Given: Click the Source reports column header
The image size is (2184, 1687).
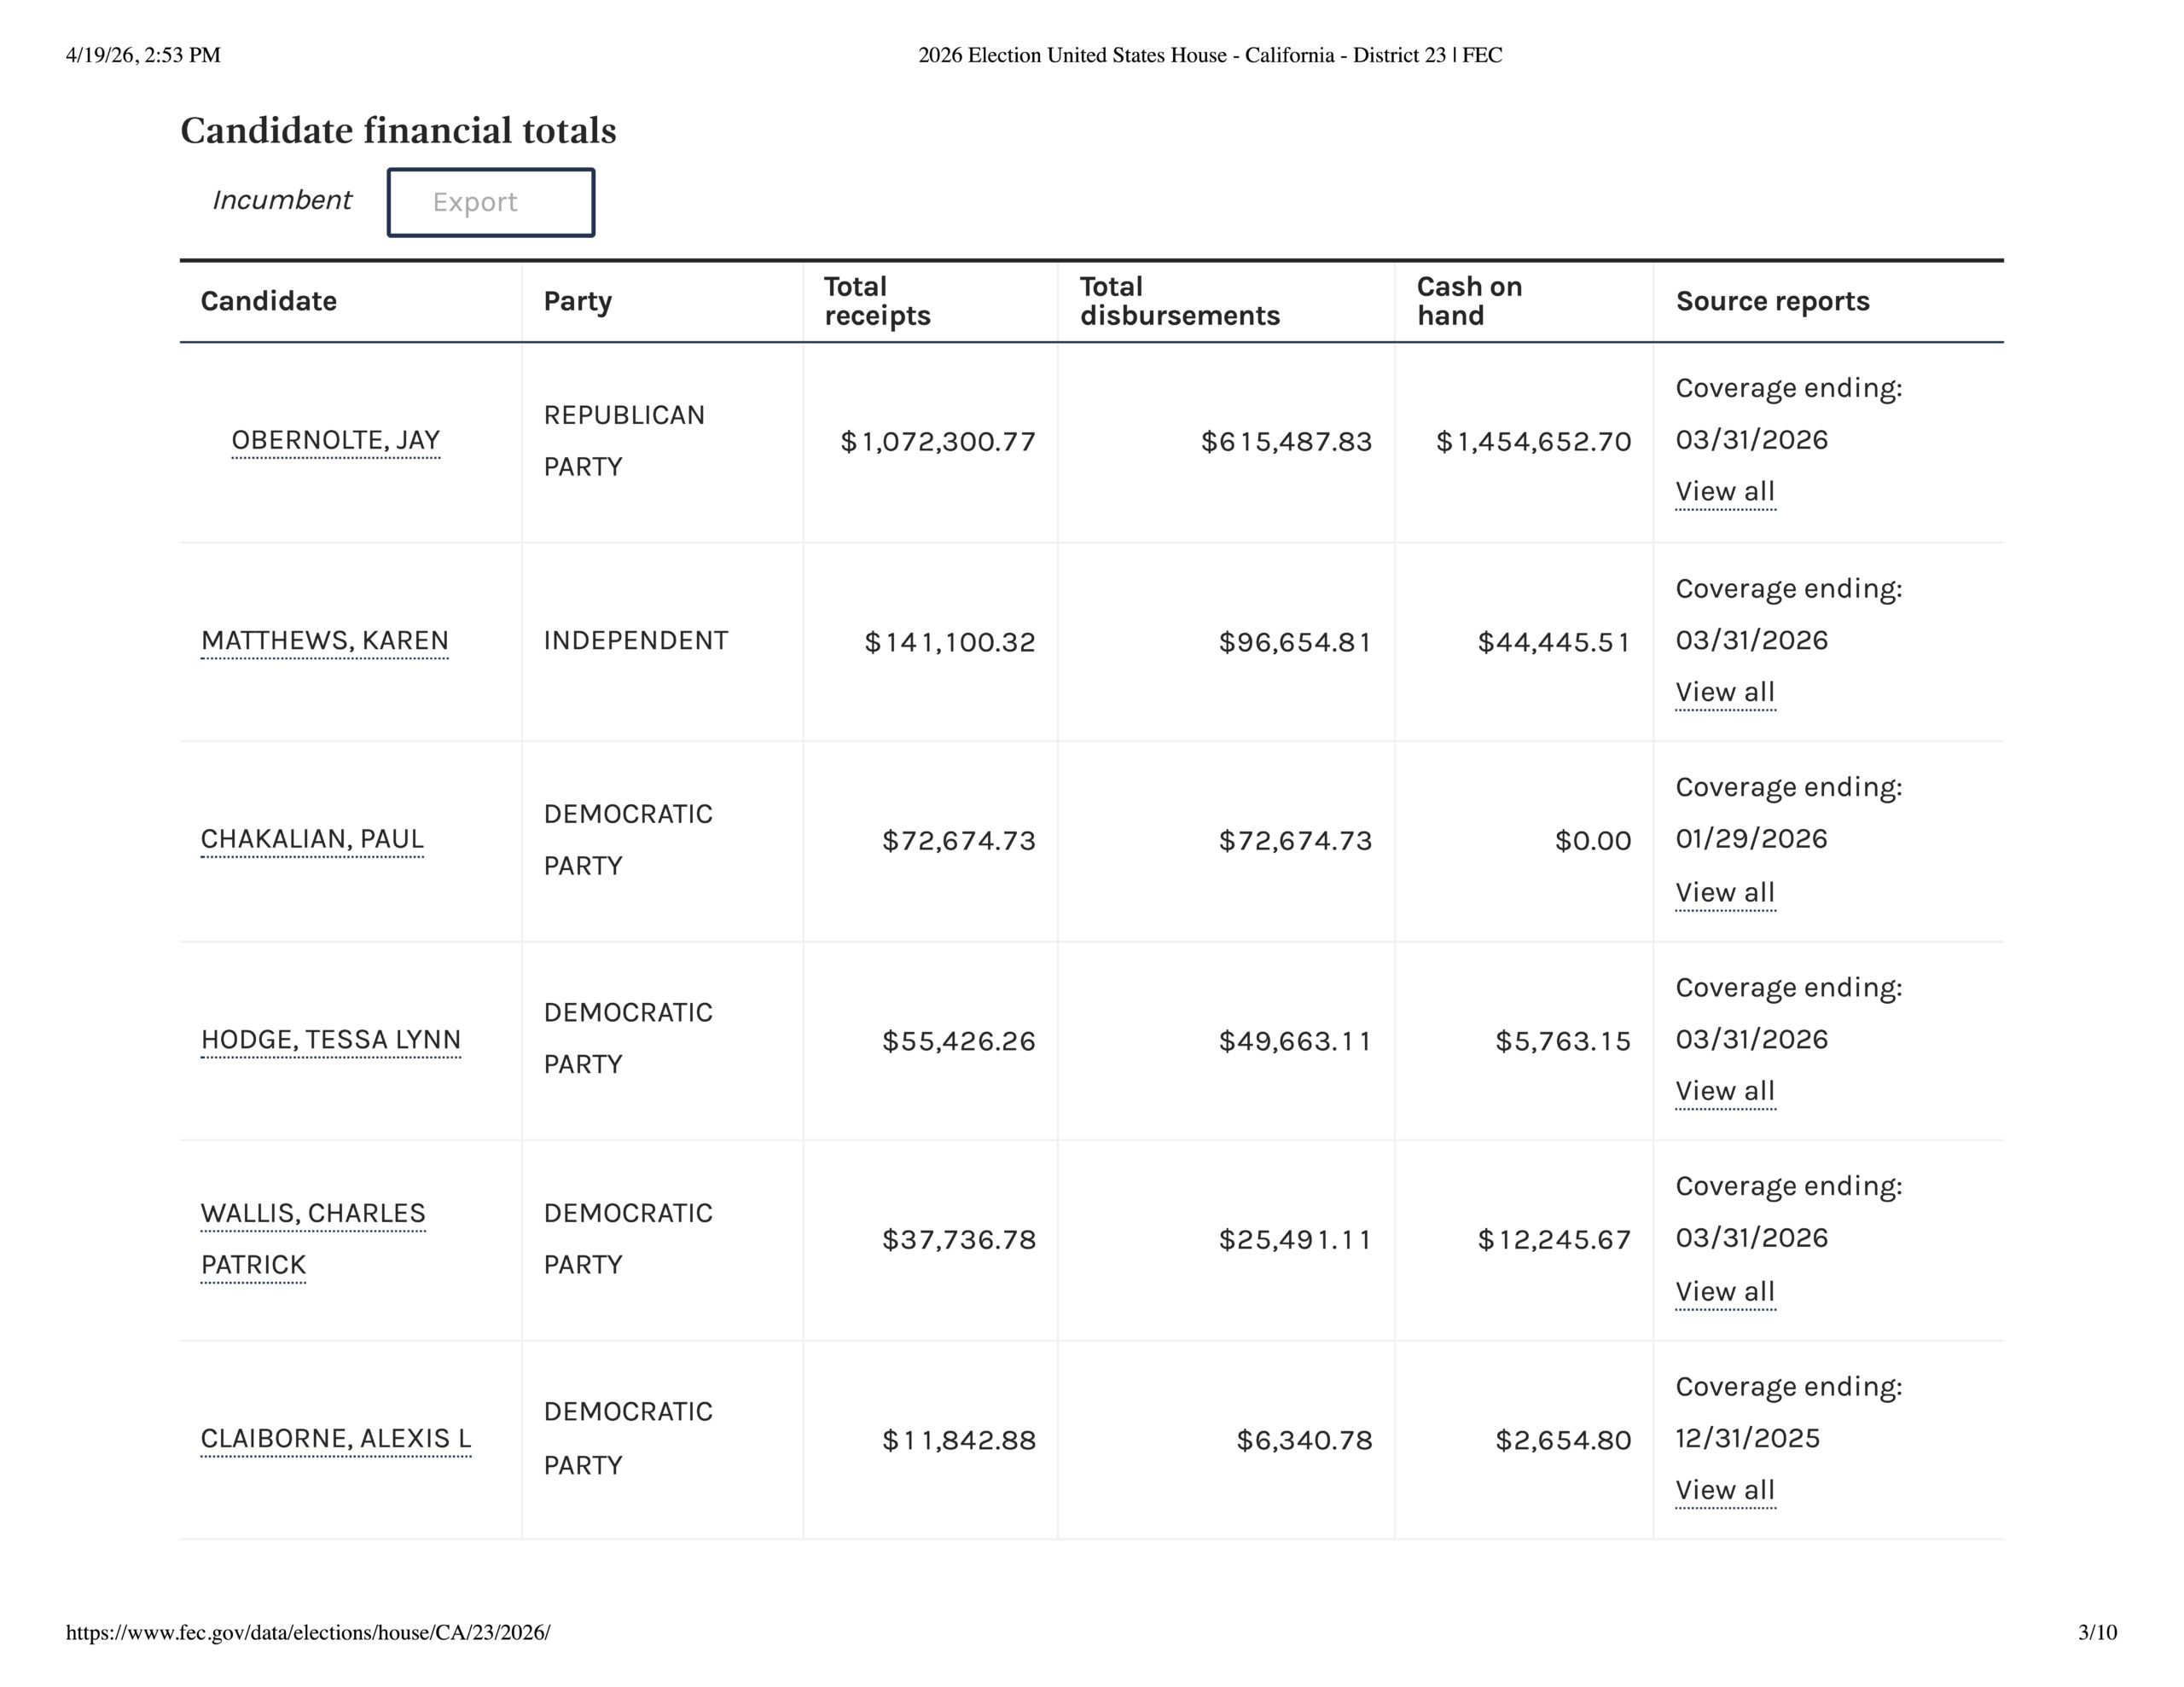Looking at the screenshot, I should pyautogui.click(x=1772, y=301).
